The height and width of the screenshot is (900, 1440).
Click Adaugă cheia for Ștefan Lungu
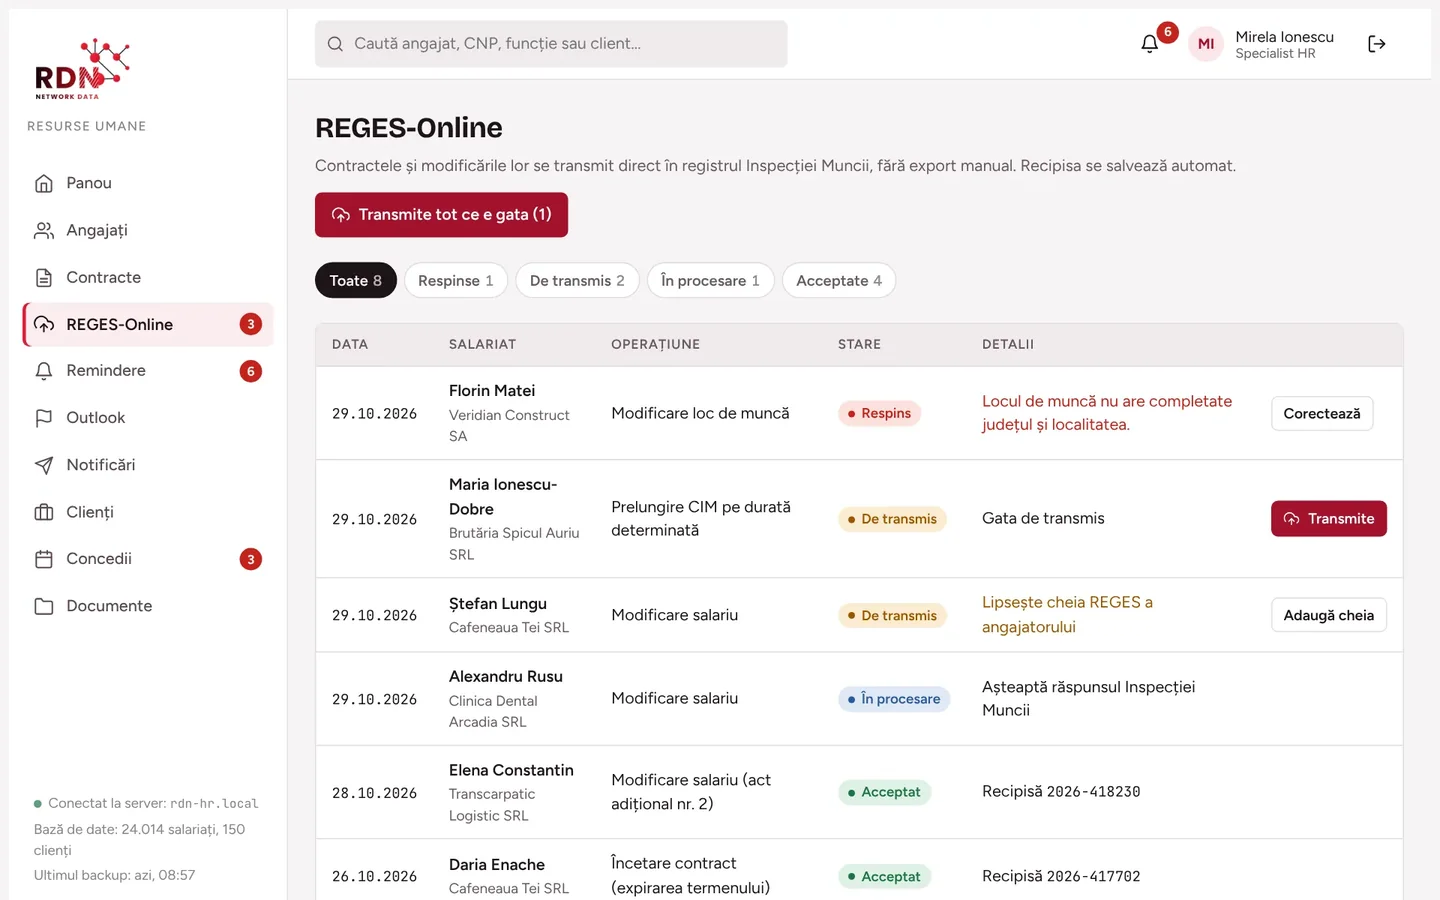click(x=1329, y=615)
